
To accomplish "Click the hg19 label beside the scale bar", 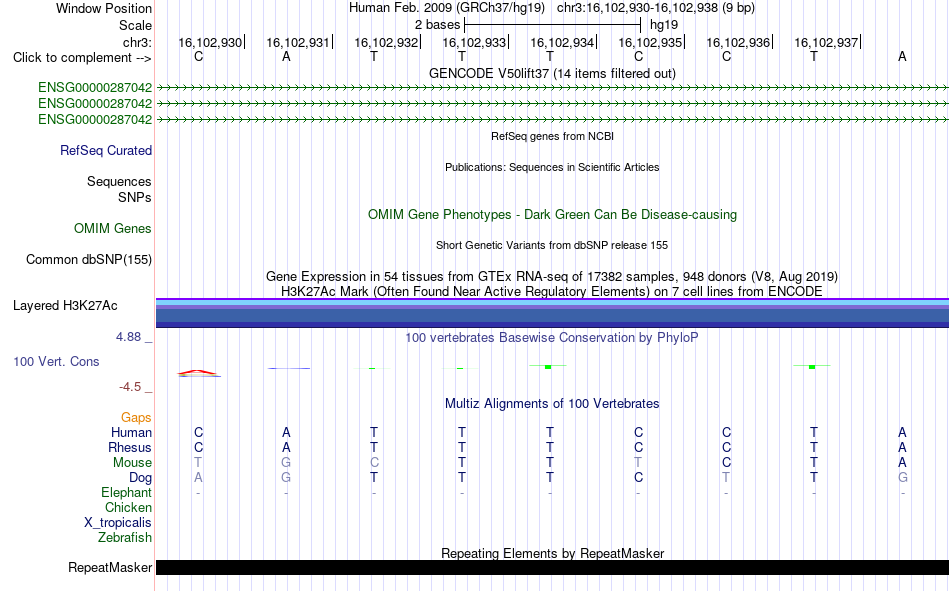I will coord(664,25).
